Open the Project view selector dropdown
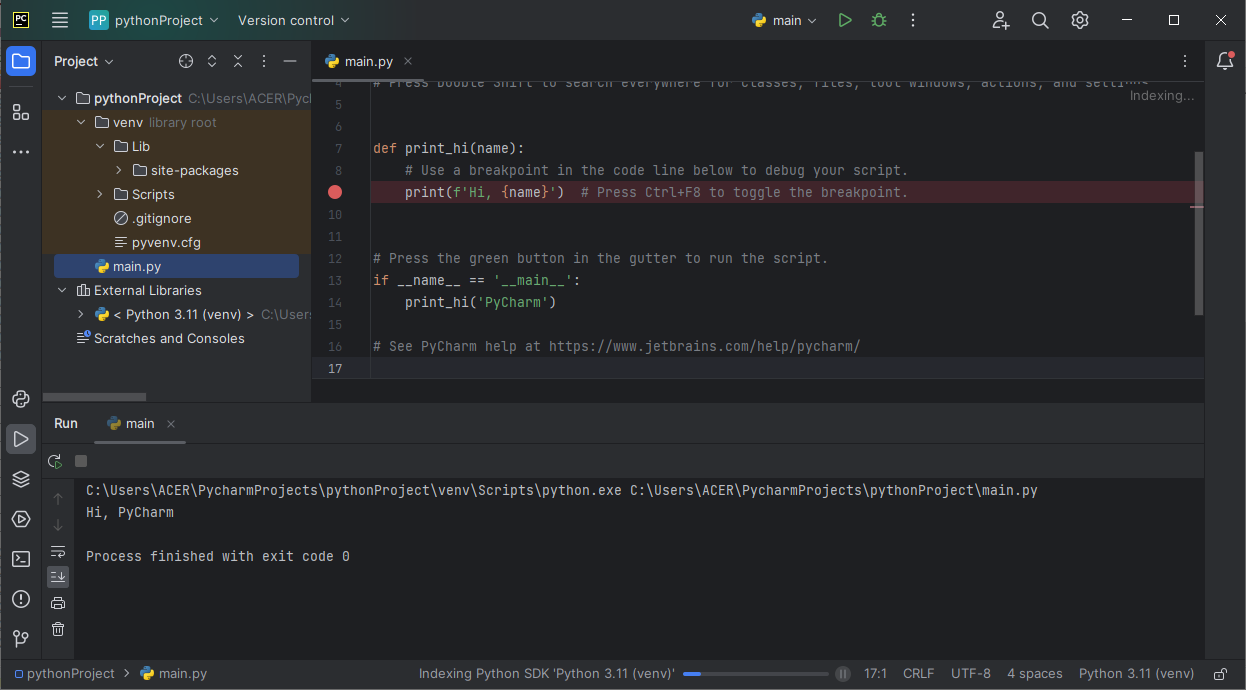Image resolution: width=1246 pixels, height=690 pixels. tap(84, 61)
